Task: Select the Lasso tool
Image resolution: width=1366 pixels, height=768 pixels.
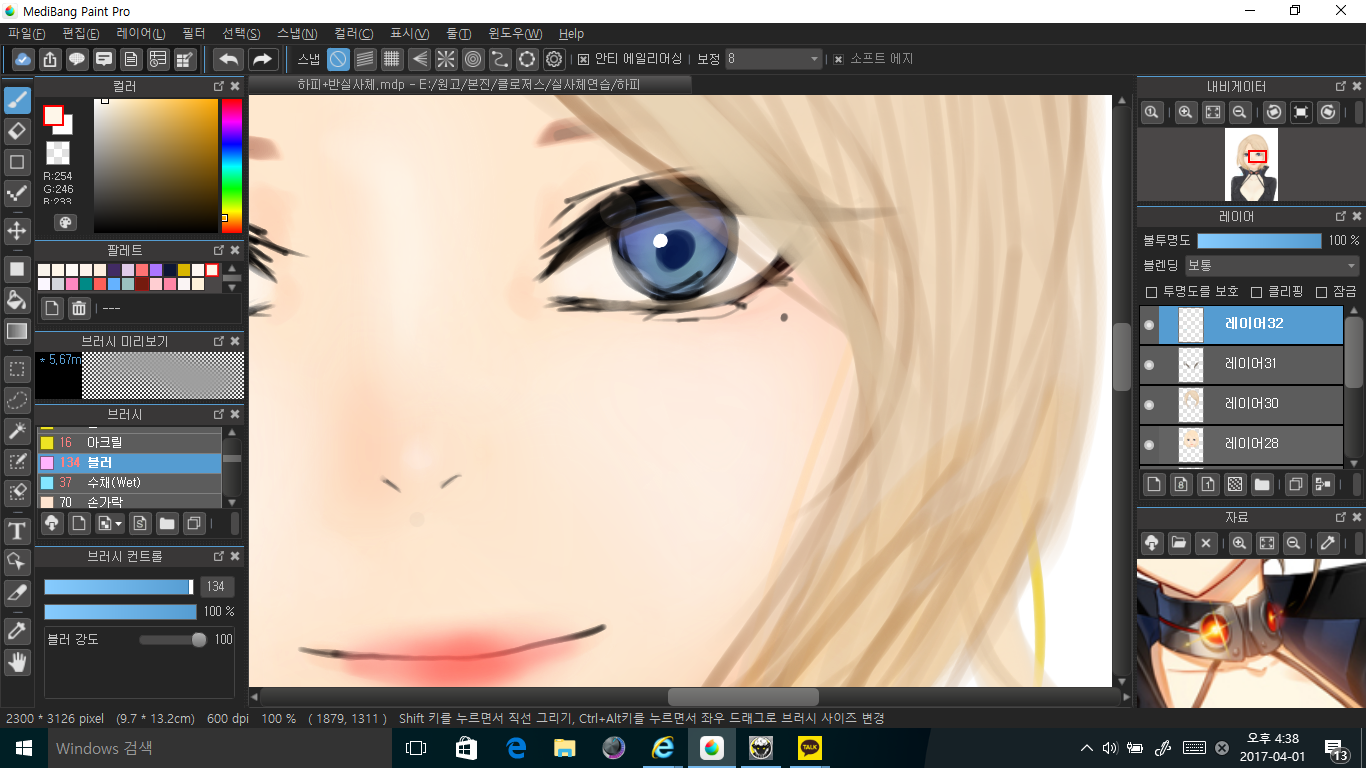Action: [17, 401]
